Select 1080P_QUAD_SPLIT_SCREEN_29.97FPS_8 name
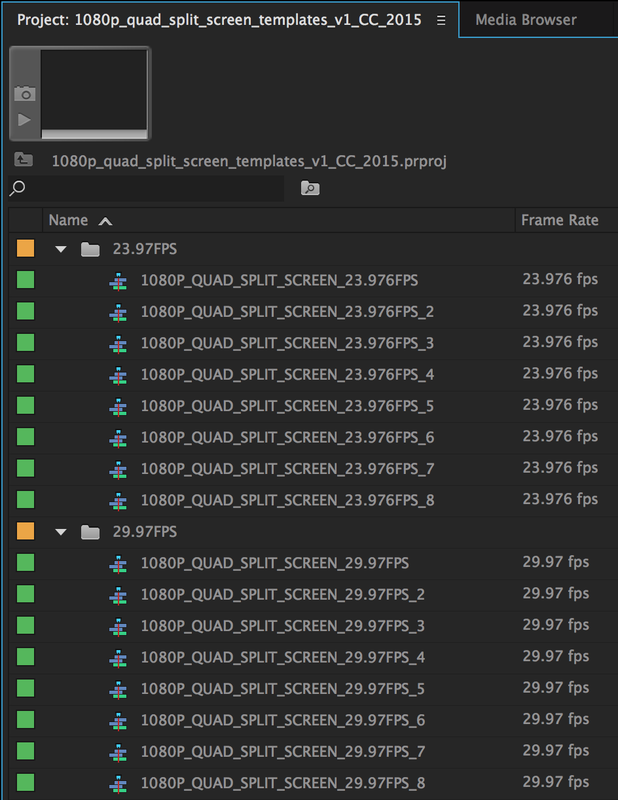The height and width of the screenshot is (800, 618). point(283,783)
